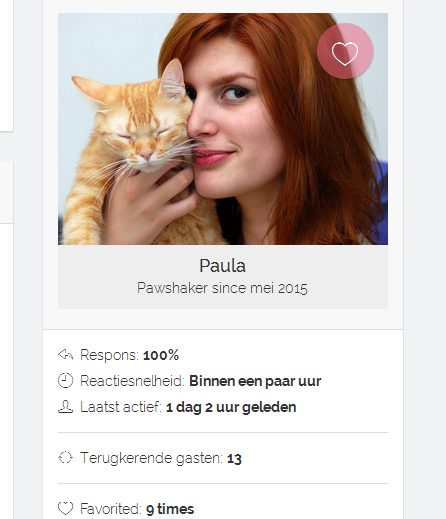Click the 100% response value
The image size is (446, 519).
click(x=161, y=355)
